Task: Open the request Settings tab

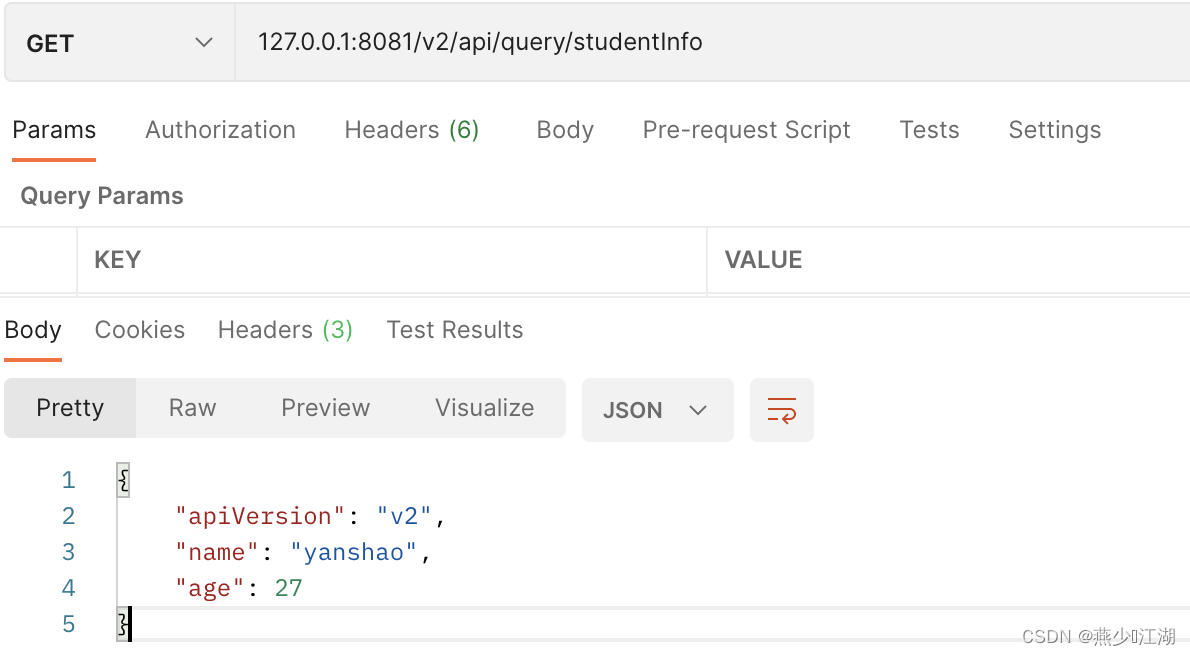Action: tap(1054, 130)
